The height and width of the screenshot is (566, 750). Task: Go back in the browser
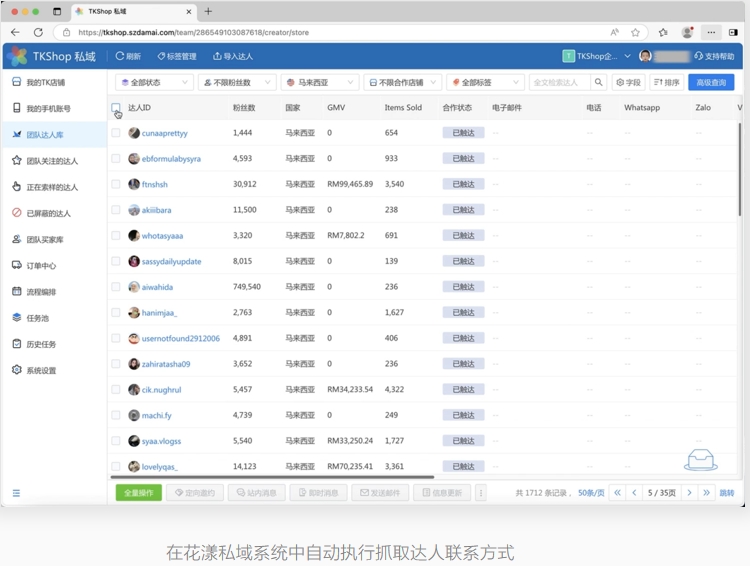coord(15,32)
